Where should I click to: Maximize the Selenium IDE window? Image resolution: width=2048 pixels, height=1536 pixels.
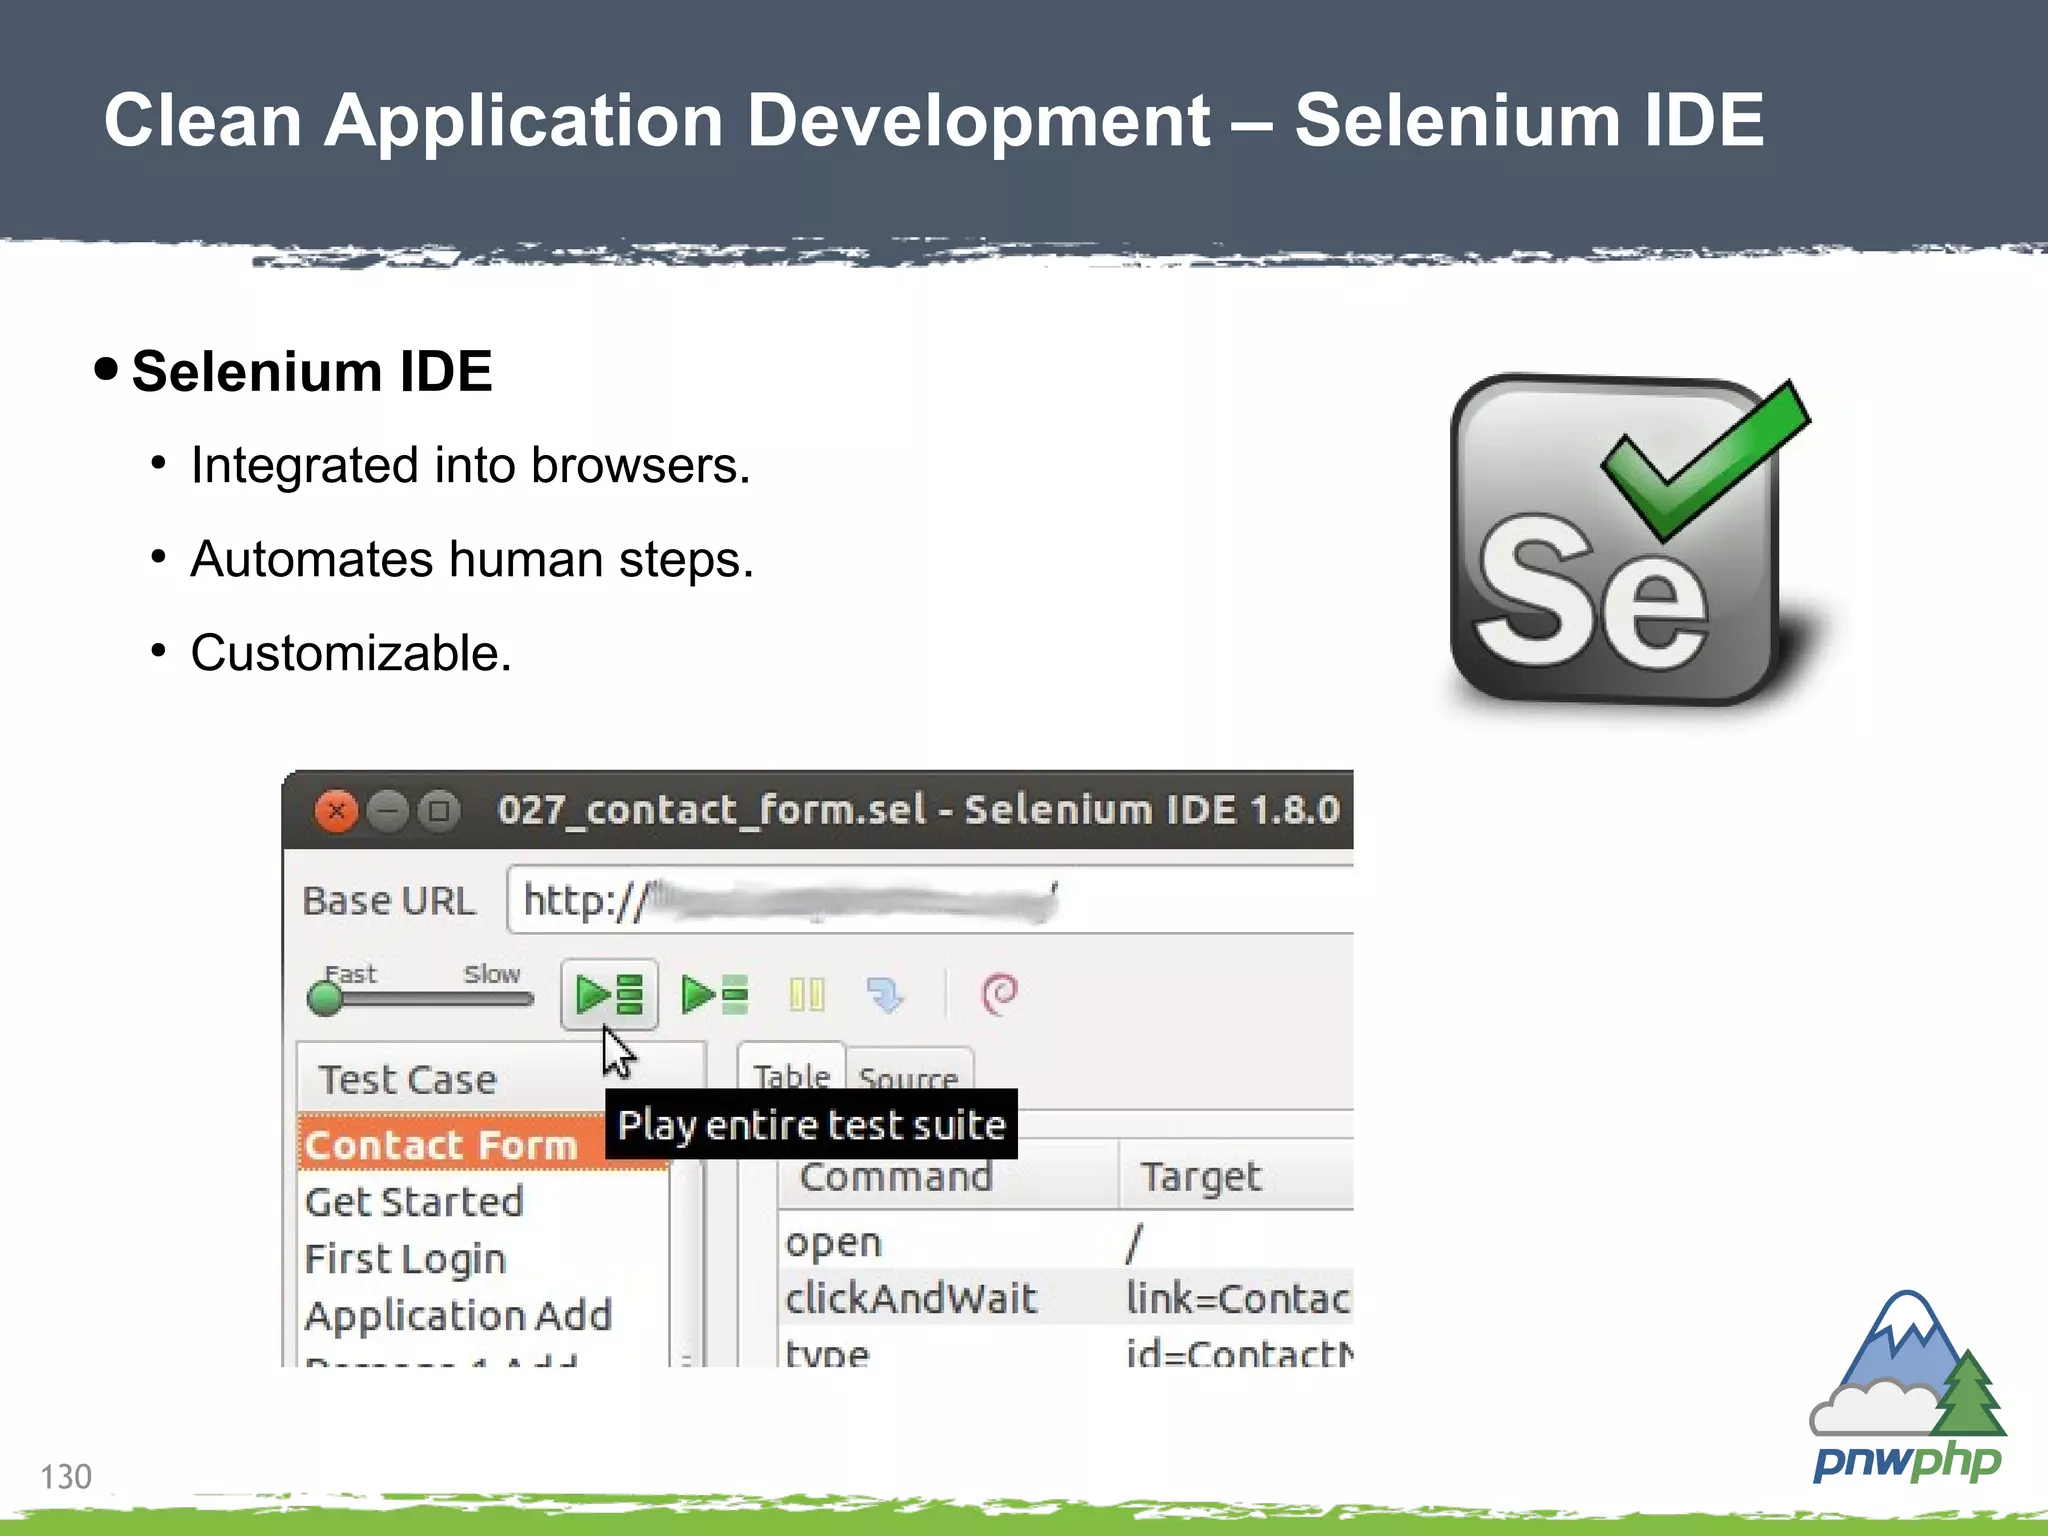[438, 811]
